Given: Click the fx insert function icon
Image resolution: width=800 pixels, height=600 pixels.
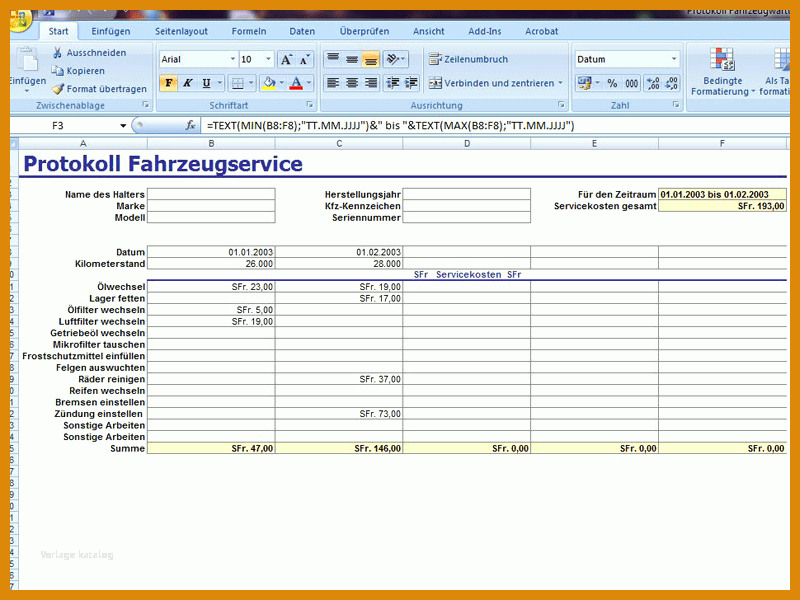Looking at the screenshot, I should pyautogui.click(x=190, y=126).
